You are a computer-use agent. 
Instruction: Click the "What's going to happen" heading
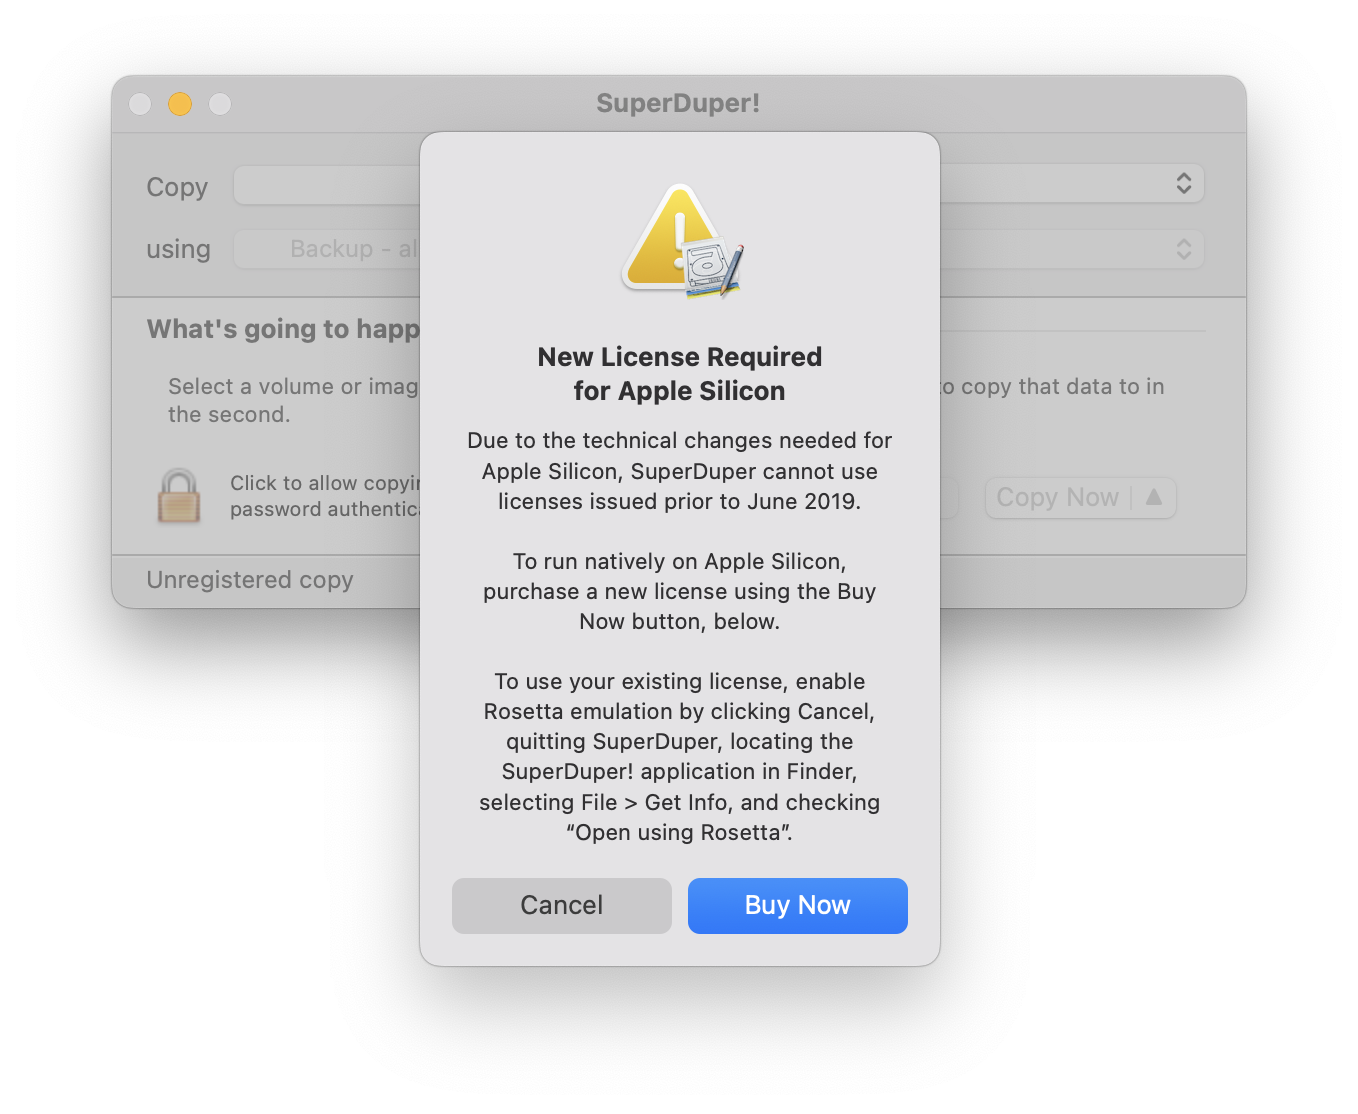click(283, 329)
